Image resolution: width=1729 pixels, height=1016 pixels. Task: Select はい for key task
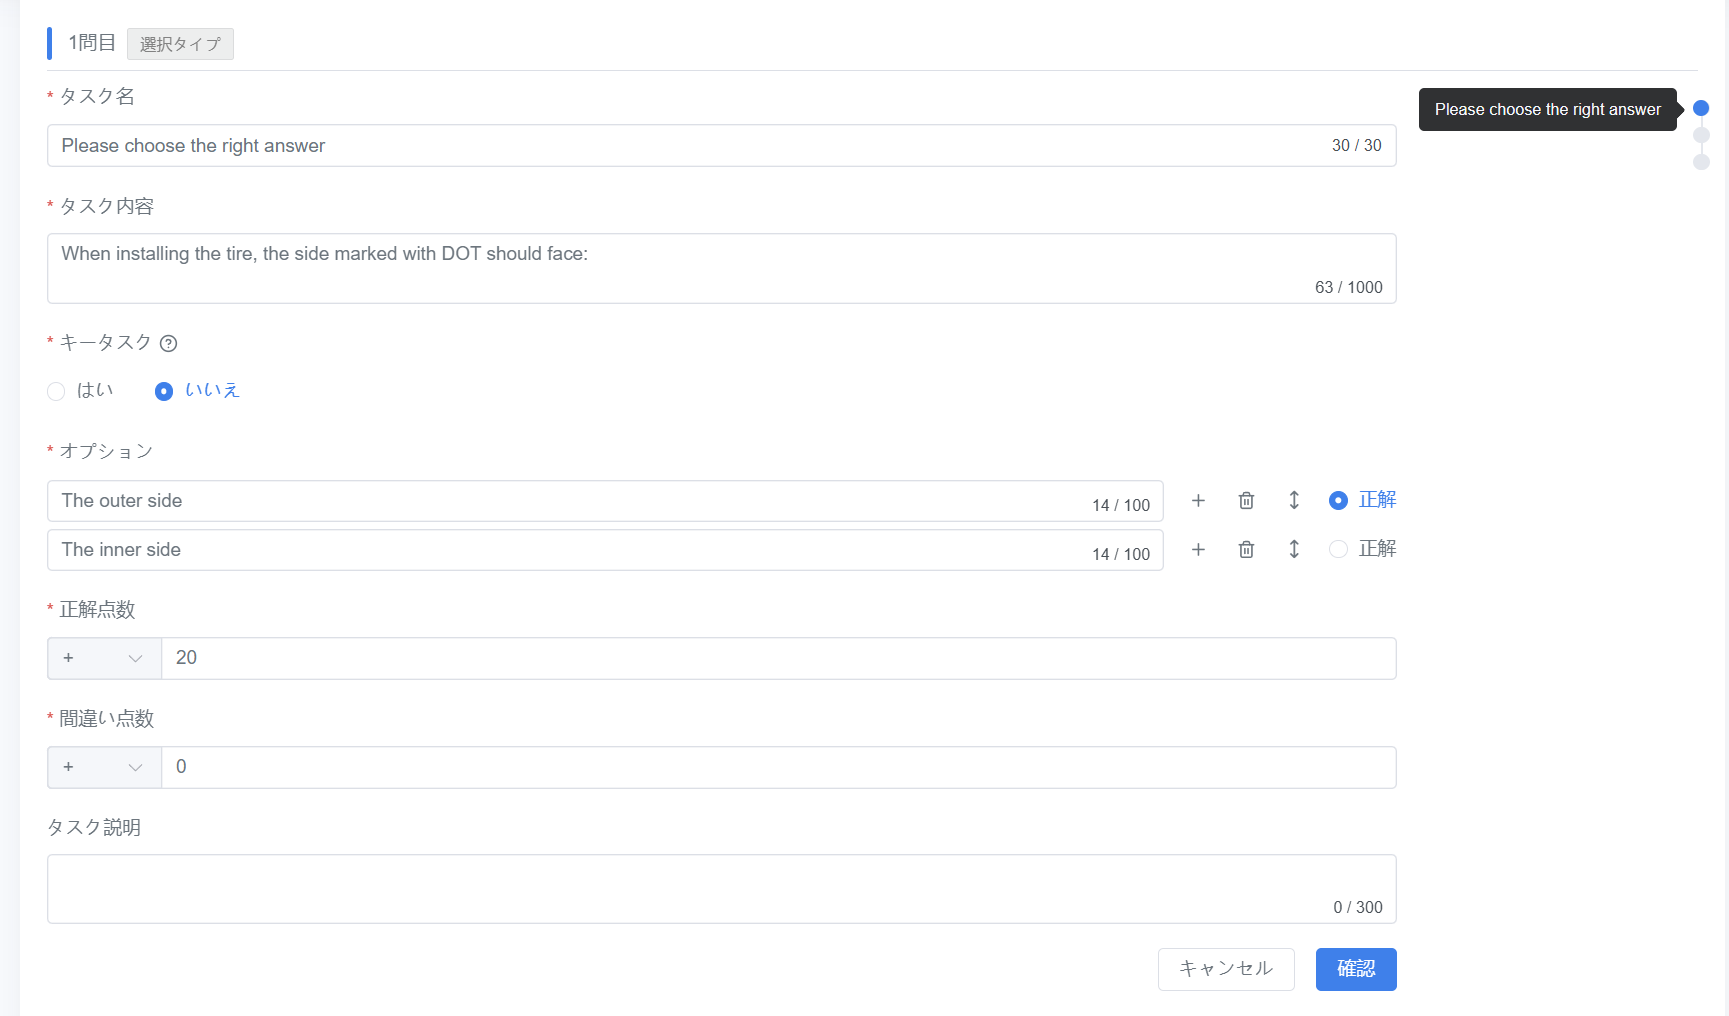coord(57,391)
